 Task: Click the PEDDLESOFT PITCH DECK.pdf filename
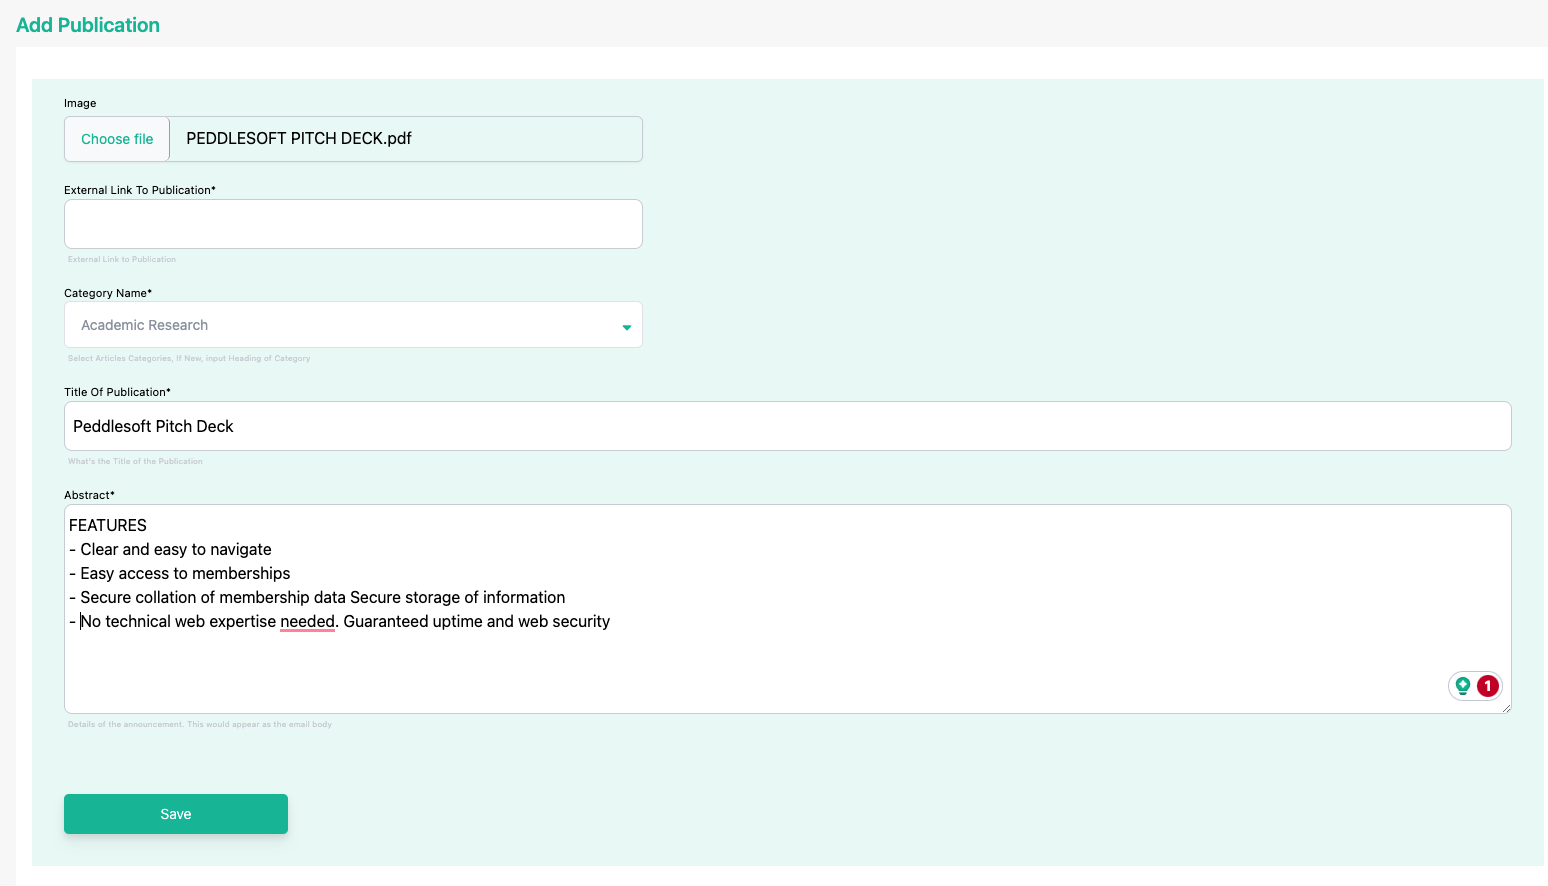coord(299,139)
